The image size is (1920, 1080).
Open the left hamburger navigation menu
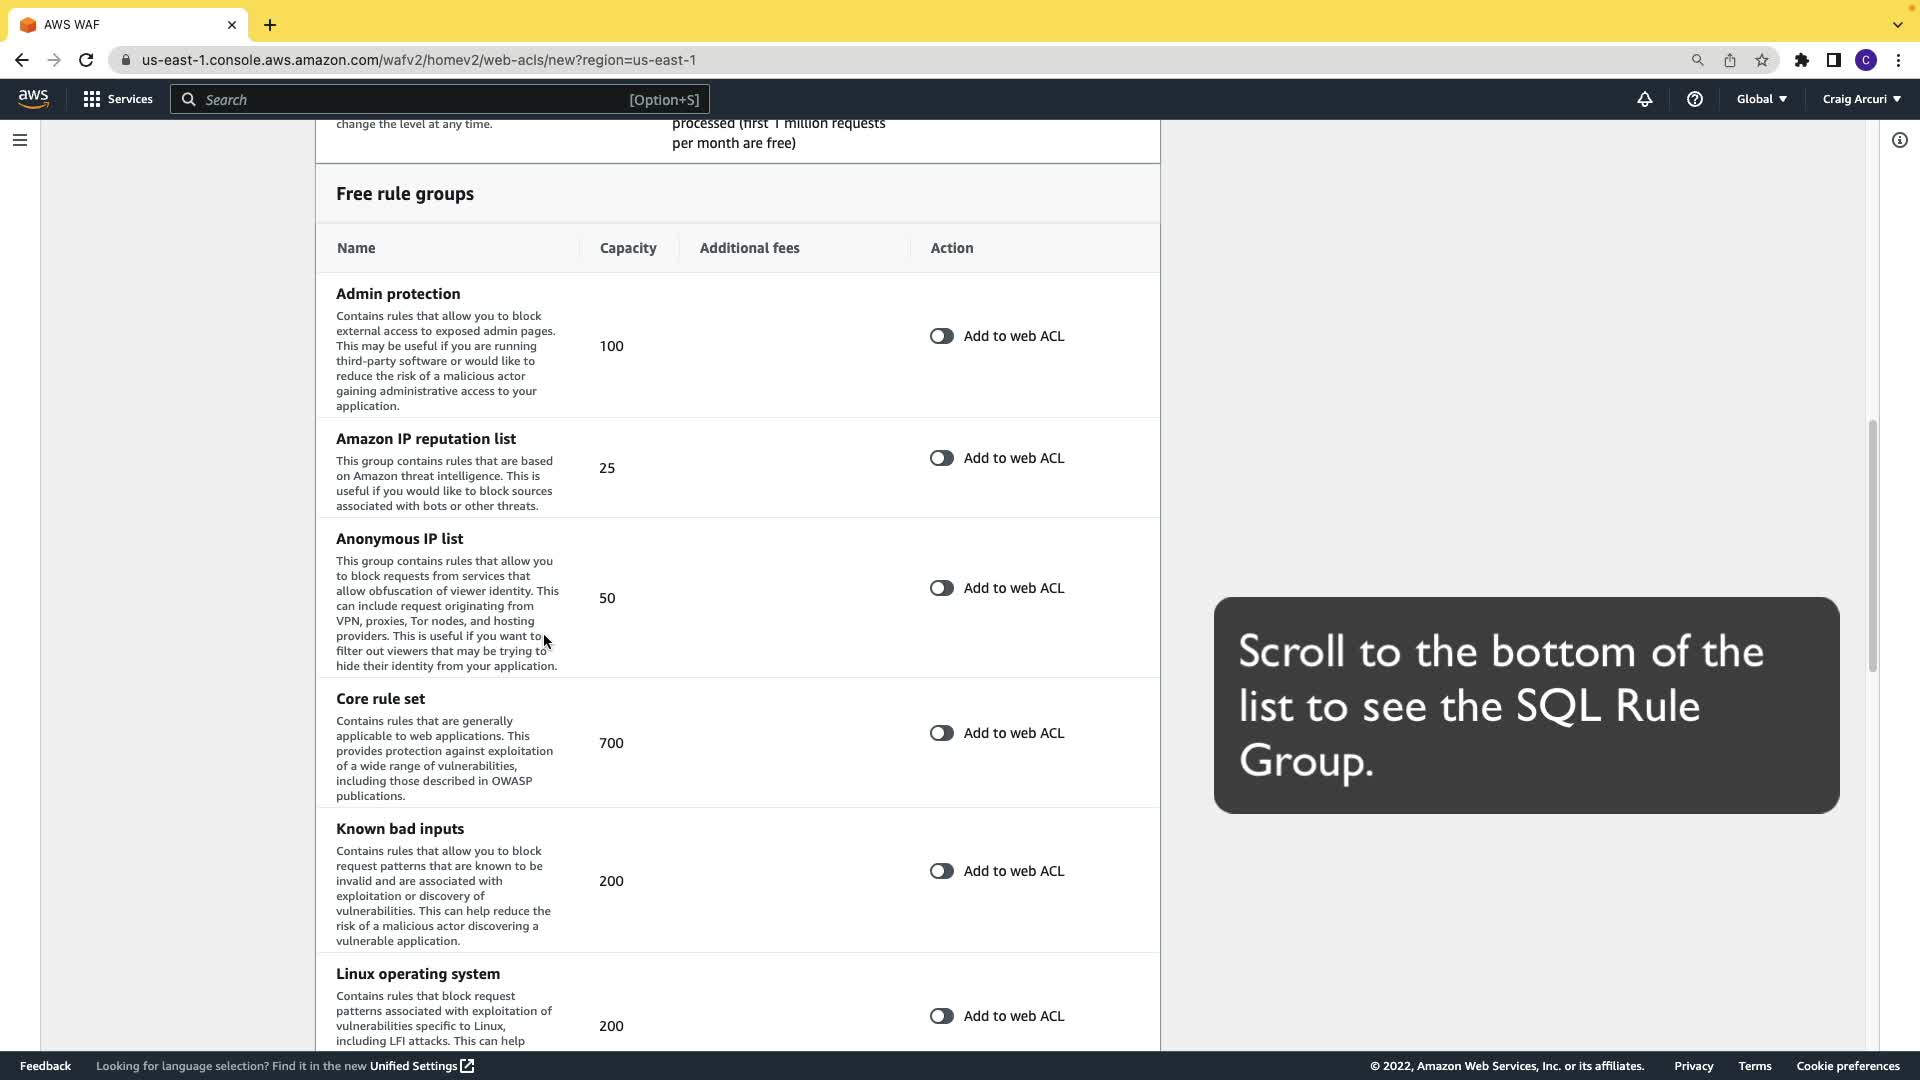pos(19,140)
